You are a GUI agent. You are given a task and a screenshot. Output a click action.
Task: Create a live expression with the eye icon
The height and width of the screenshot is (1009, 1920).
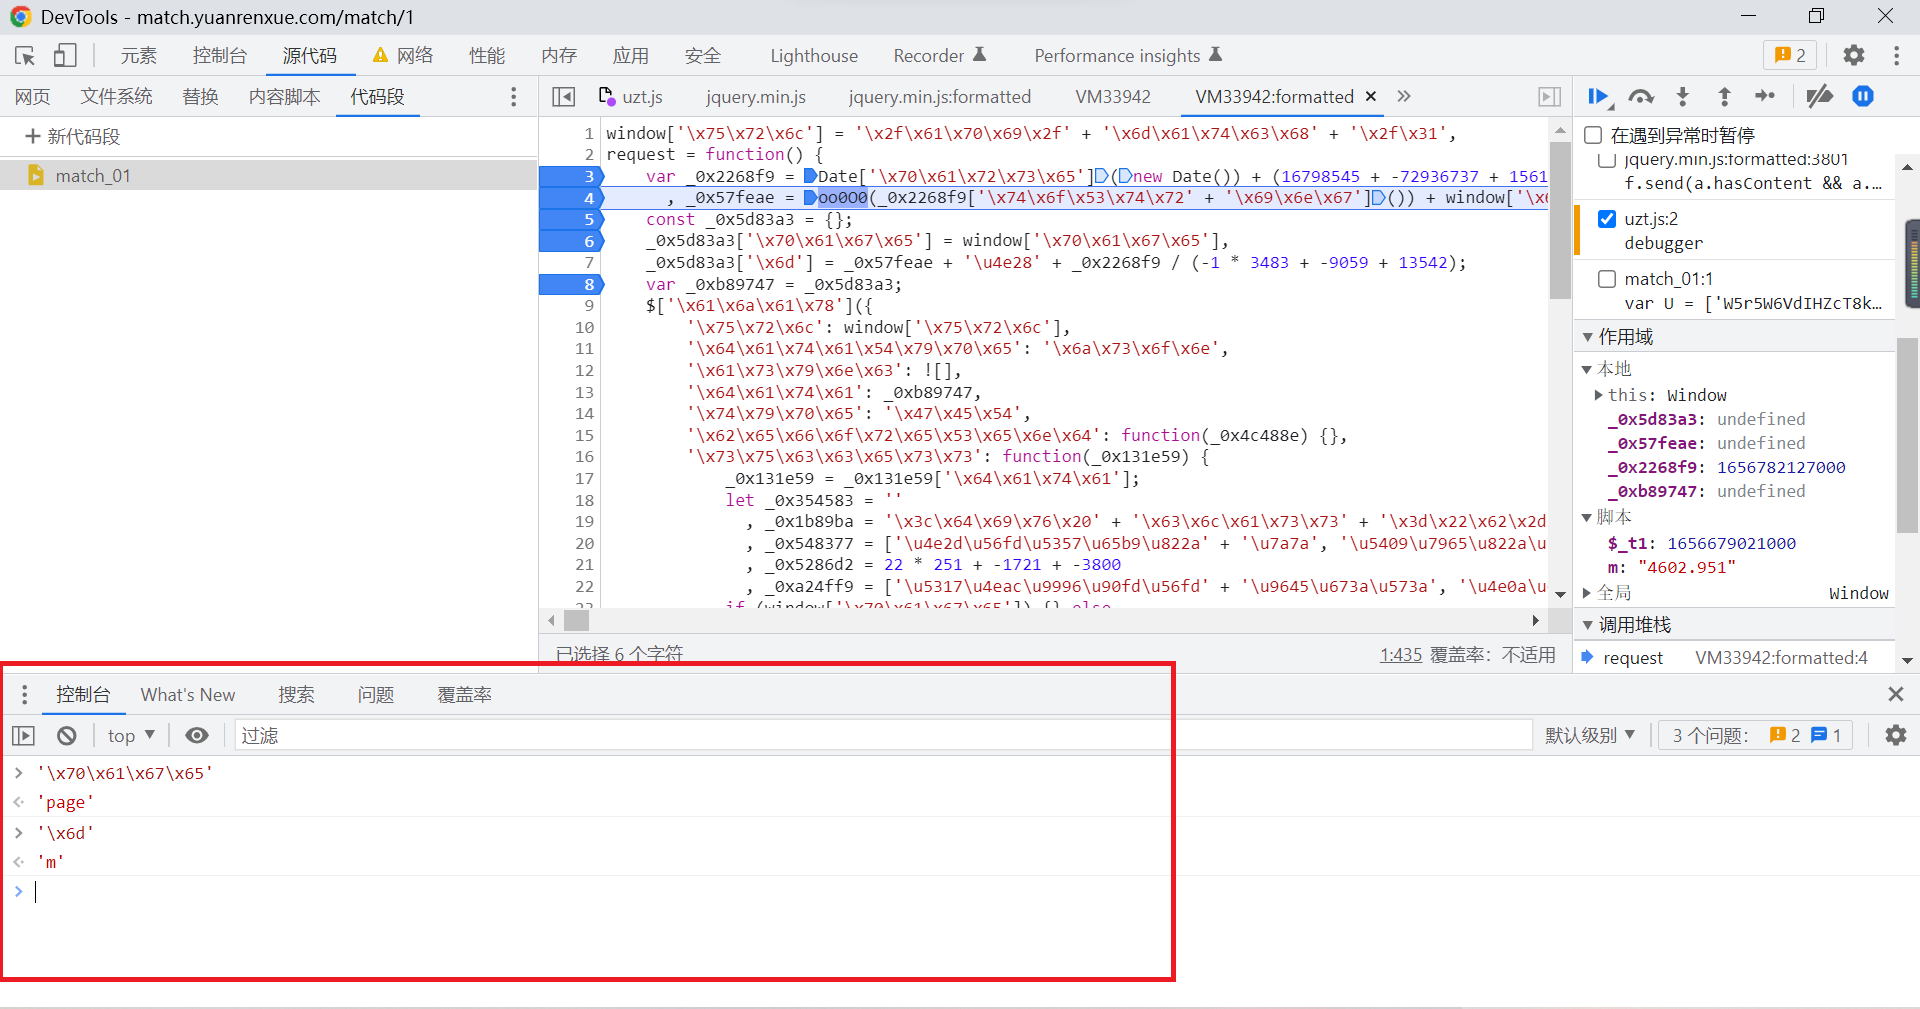coord(197,736)
